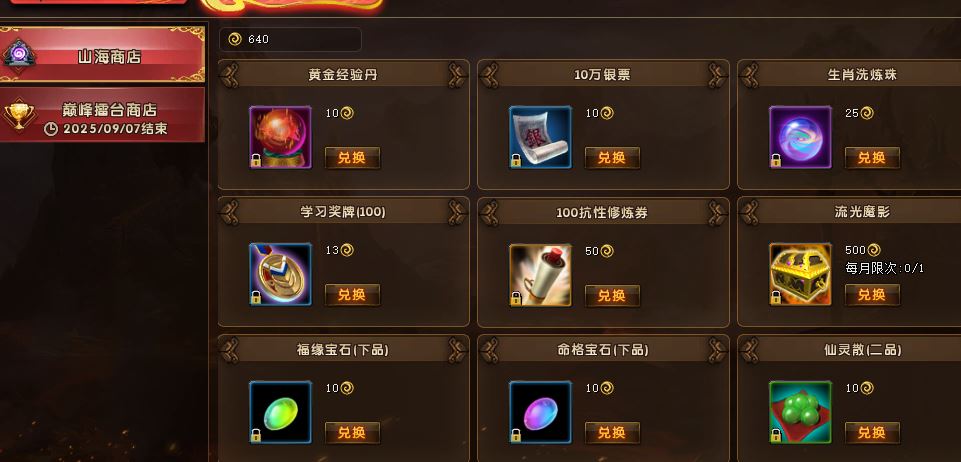This screenshot has width=961, height=462.
Task: Click the 命格宝石(下品) purple gem icon
Action: 540,412
